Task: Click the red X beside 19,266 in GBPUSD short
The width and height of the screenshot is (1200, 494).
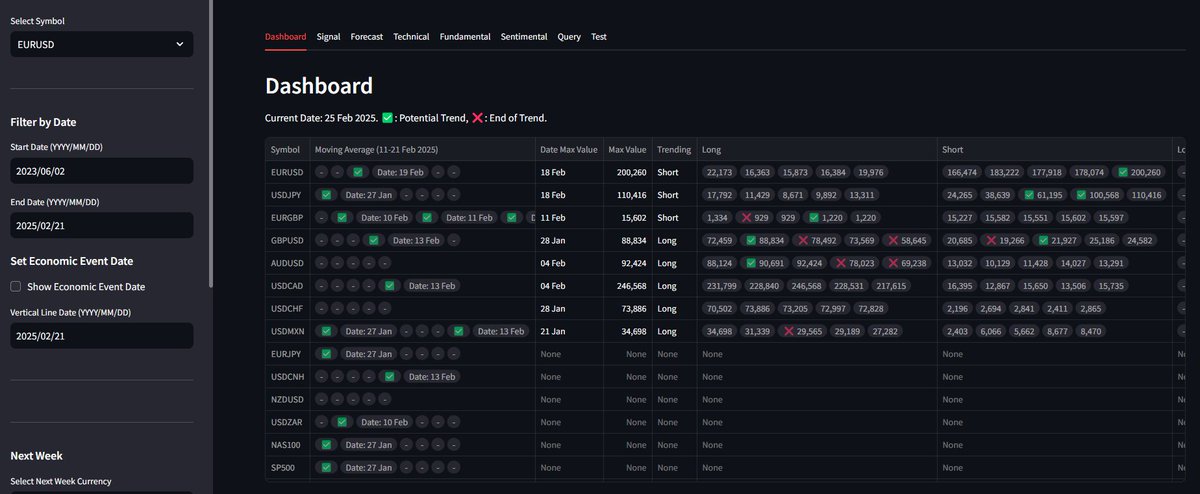Action: tap(992, 240)
